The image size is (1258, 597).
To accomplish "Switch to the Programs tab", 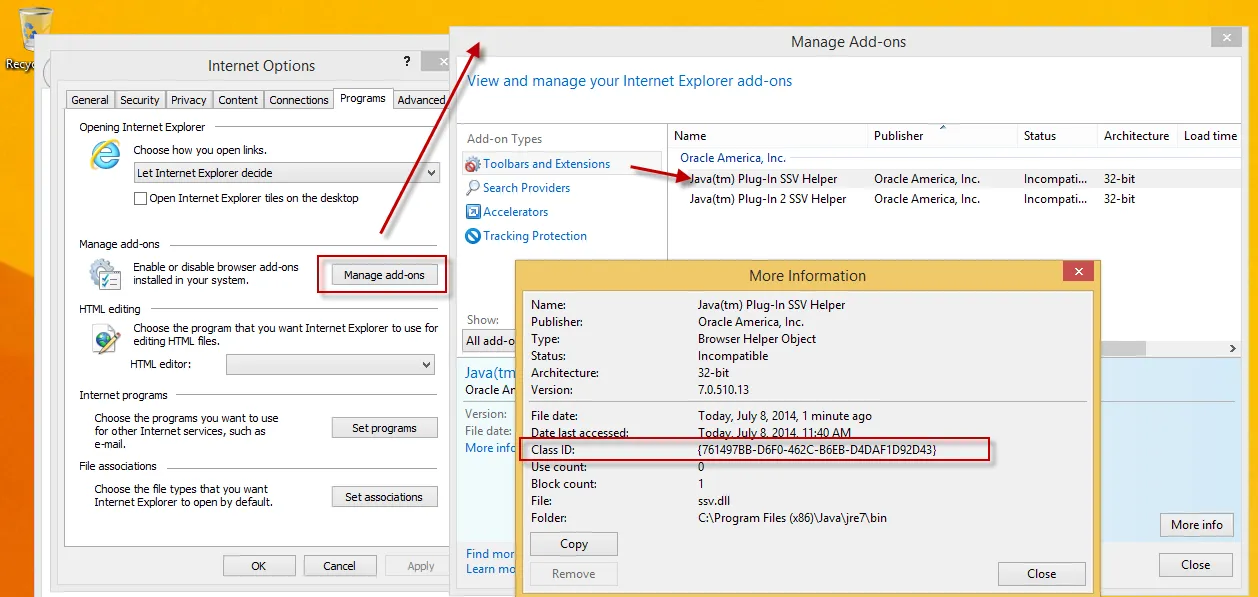I will pos(362,98).
